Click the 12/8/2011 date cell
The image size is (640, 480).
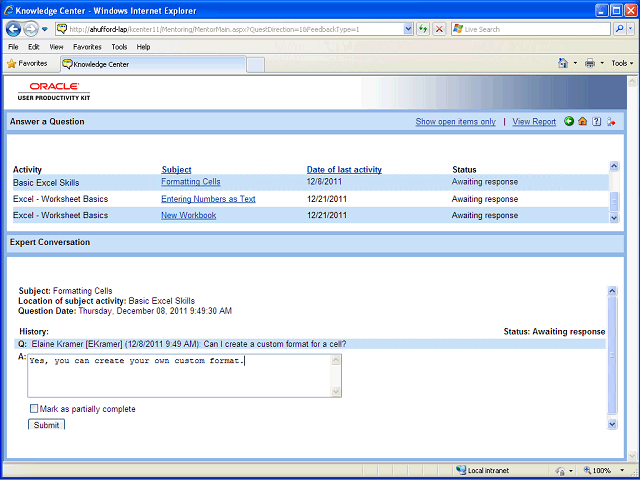point(324,182)
